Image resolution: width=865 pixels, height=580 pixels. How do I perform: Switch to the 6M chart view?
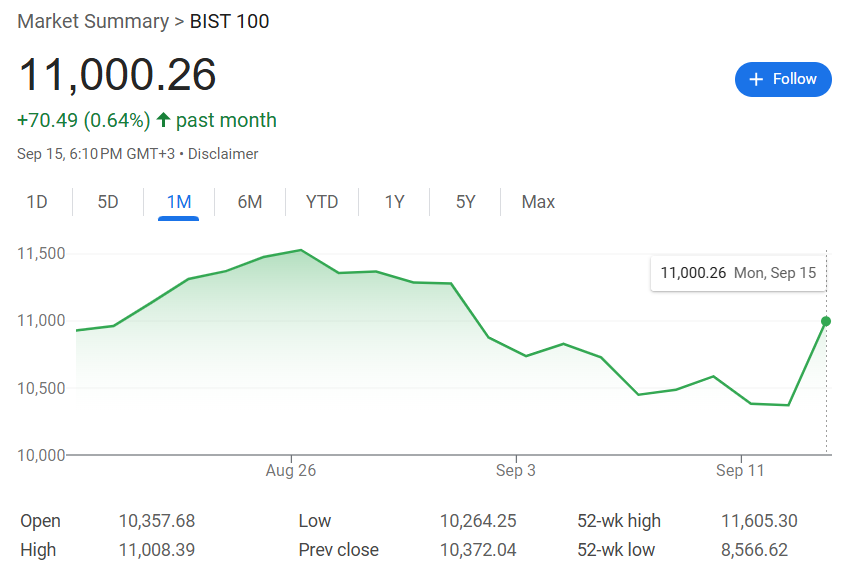tap(250, 202)
